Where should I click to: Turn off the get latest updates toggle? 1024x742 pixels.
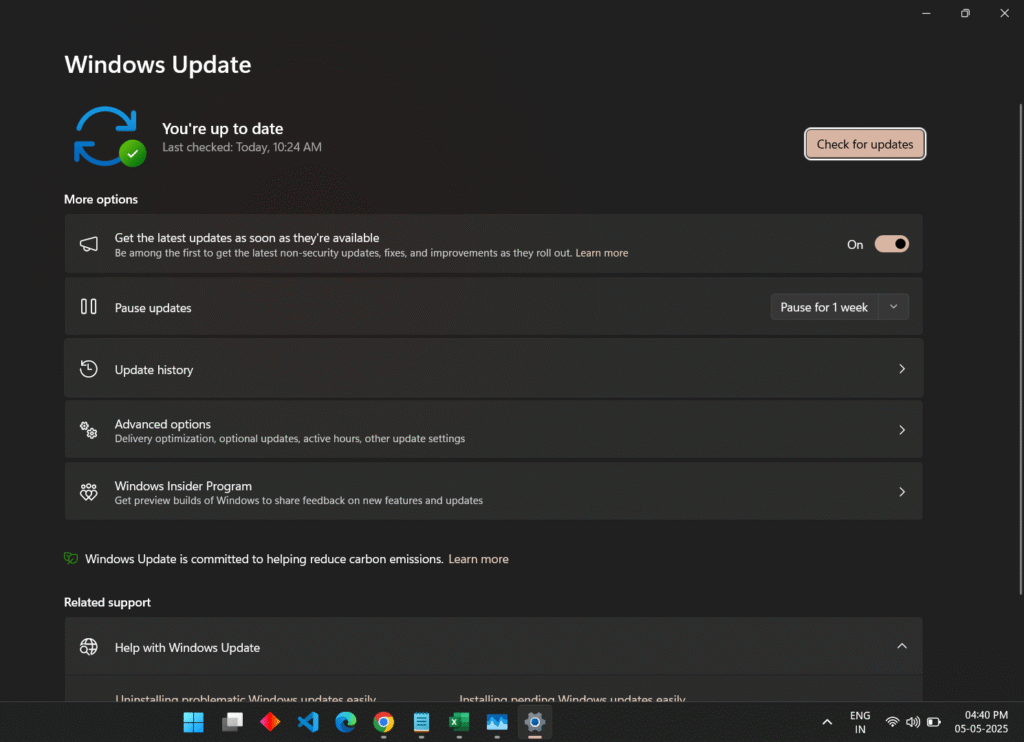tap(891, 244)
